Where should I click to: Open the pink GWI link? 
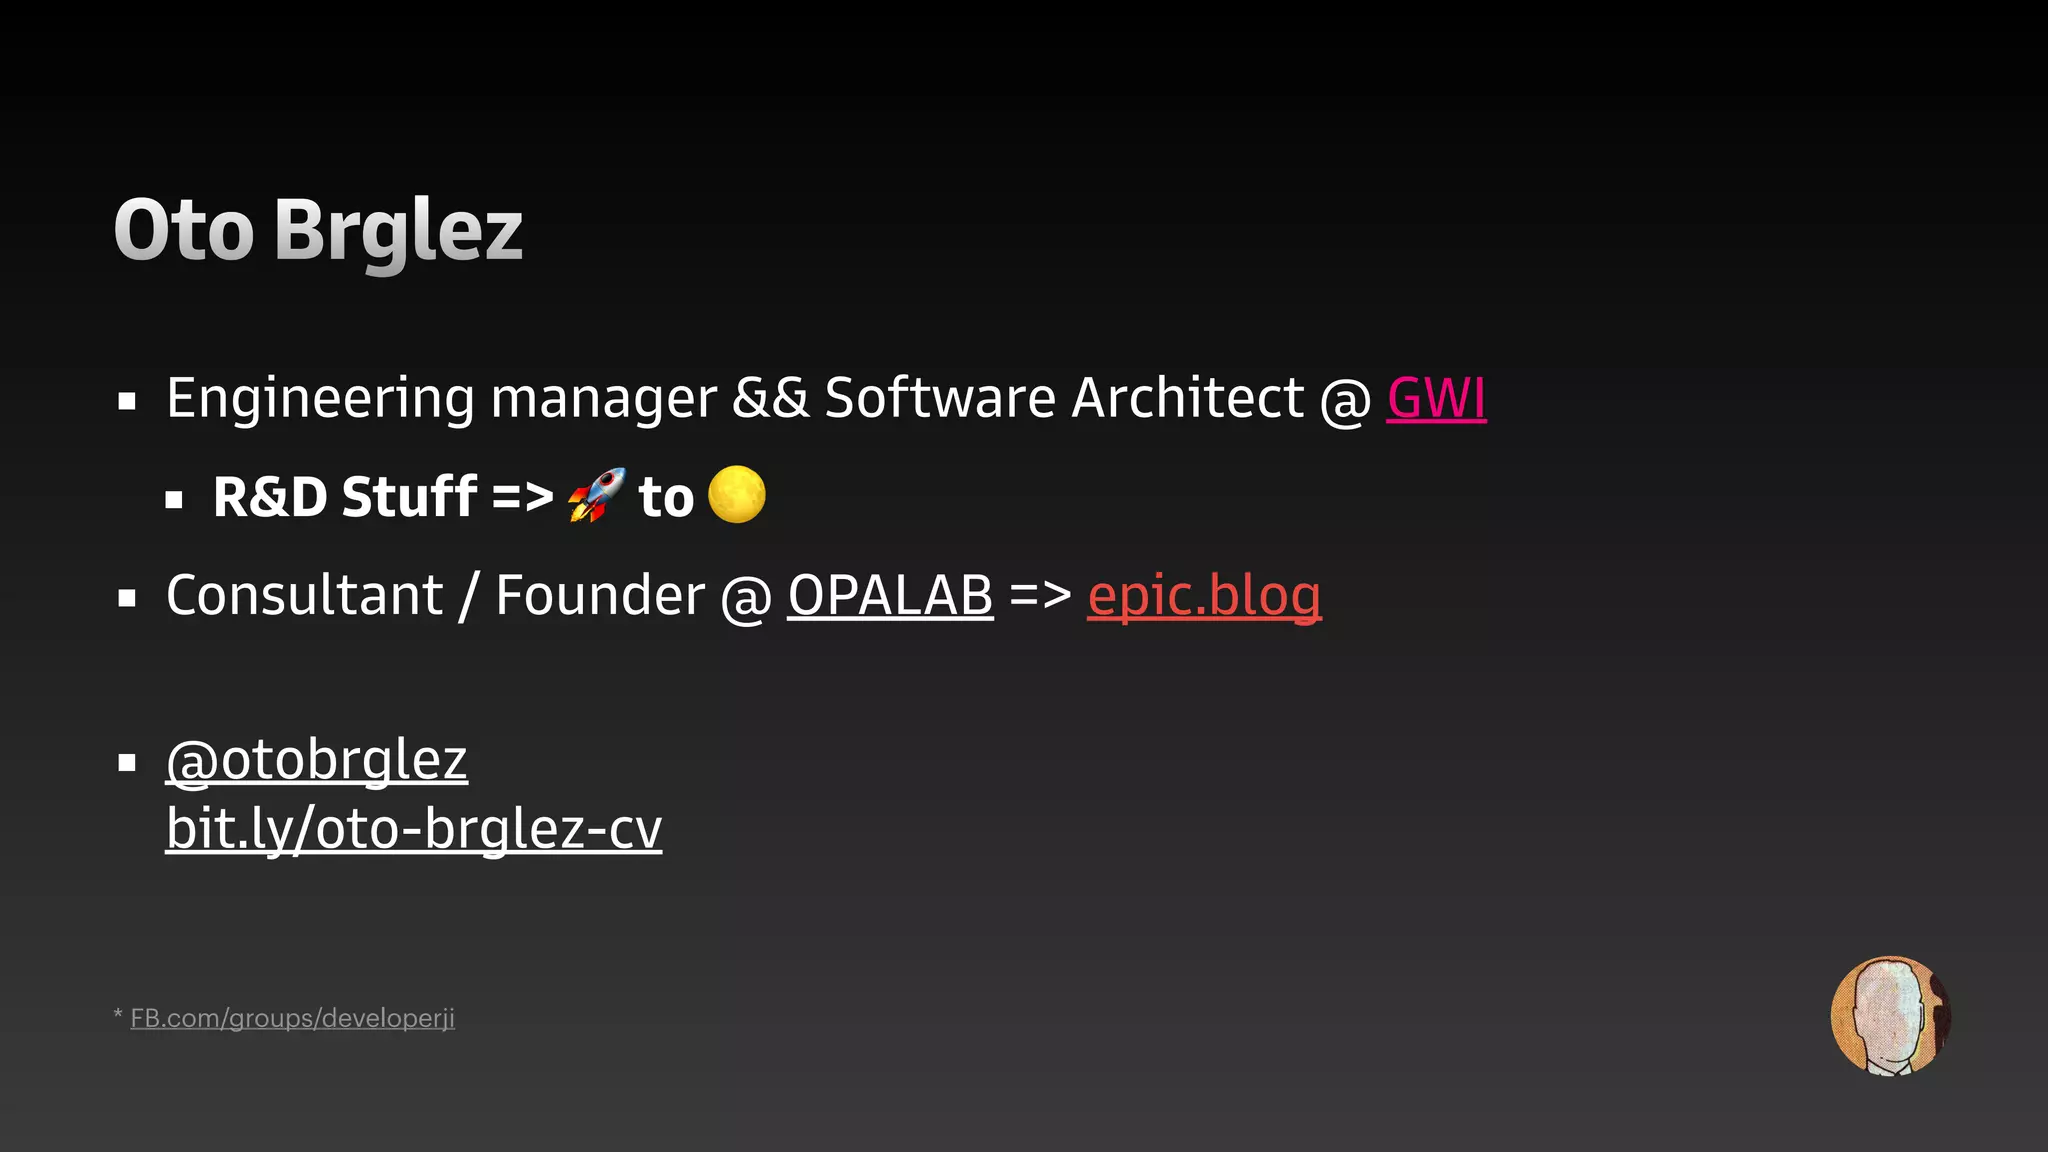1436,398
